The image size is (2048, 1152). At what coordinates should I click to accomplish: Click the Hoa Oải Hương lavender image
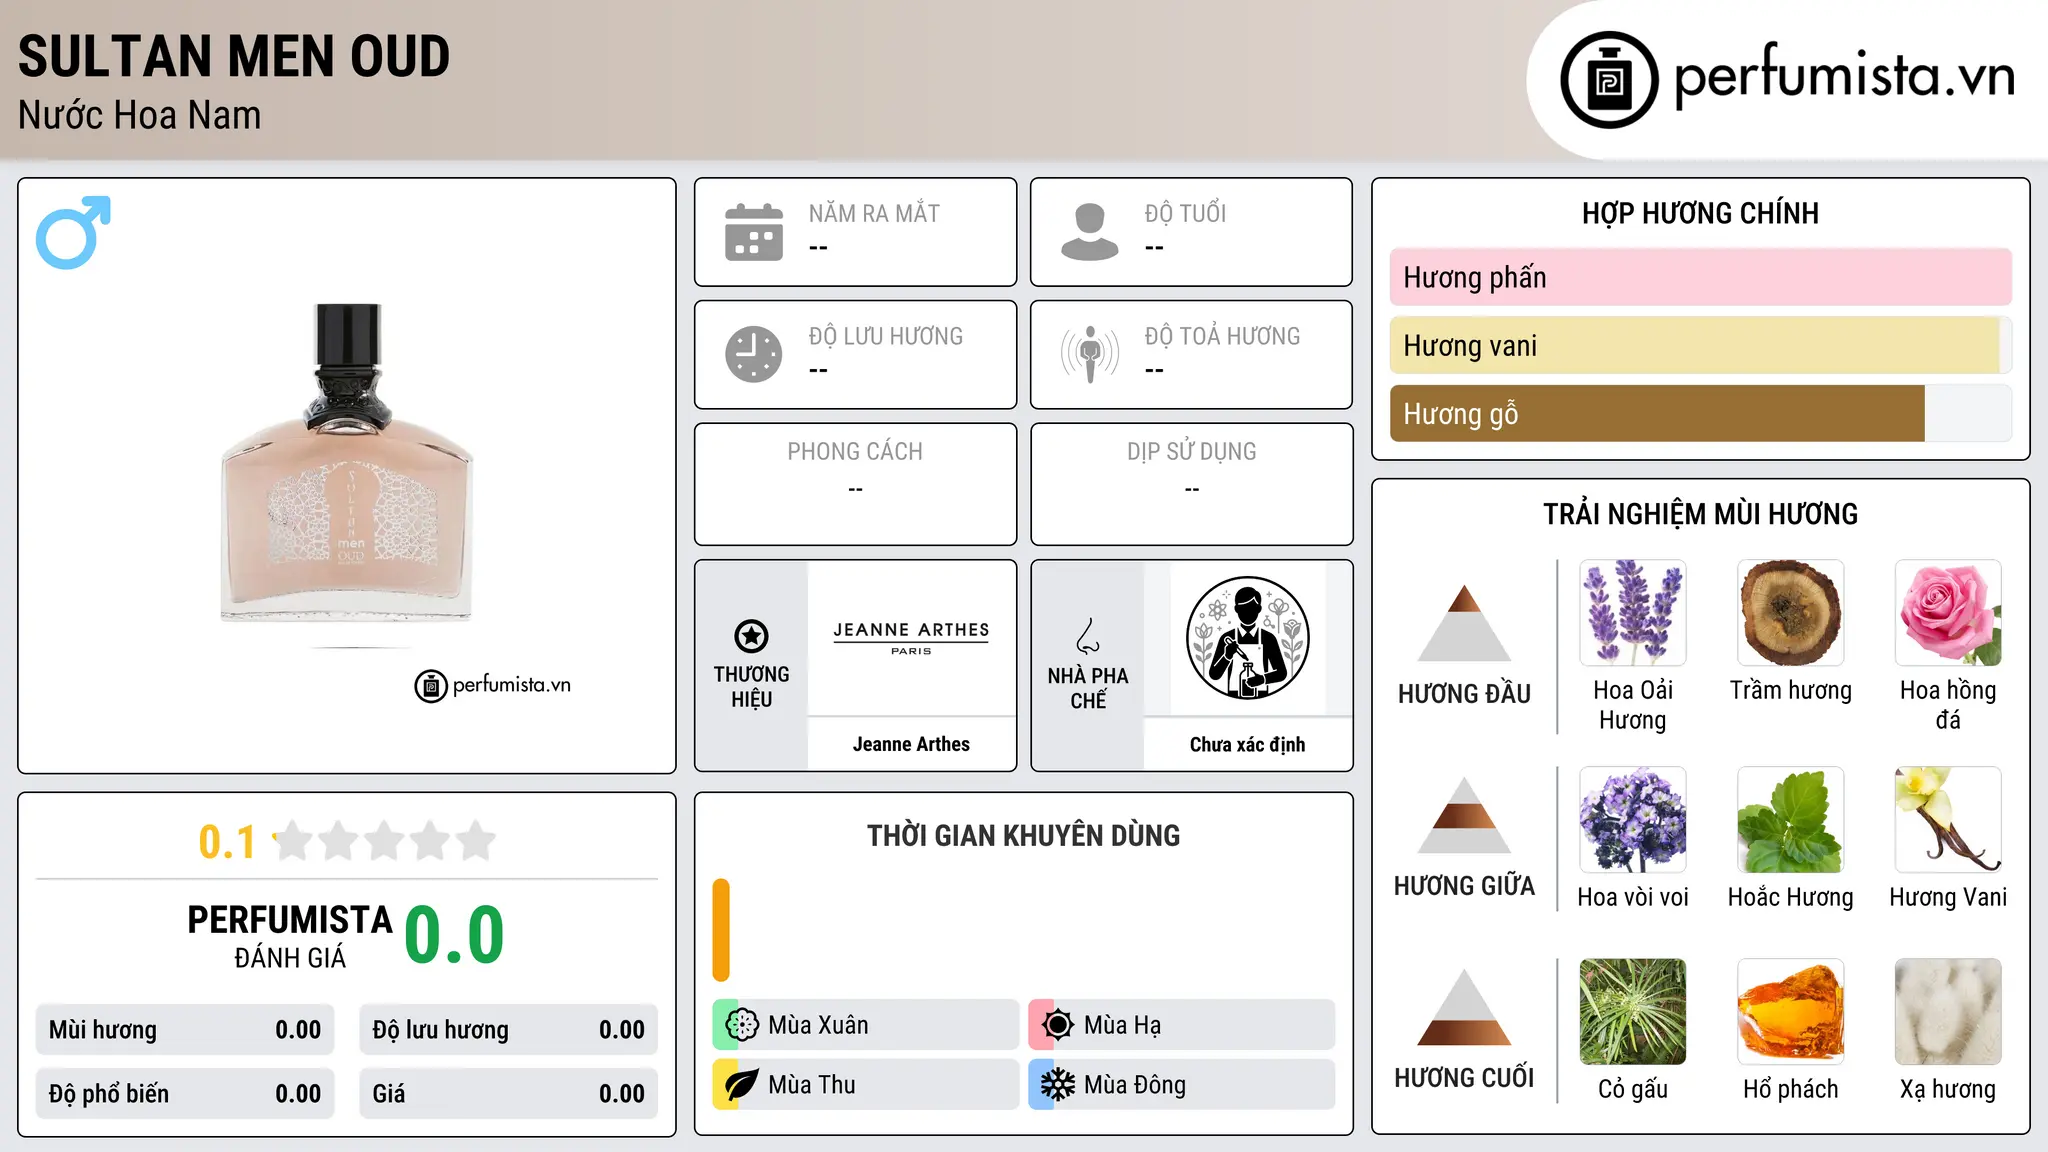point(1633,613)
